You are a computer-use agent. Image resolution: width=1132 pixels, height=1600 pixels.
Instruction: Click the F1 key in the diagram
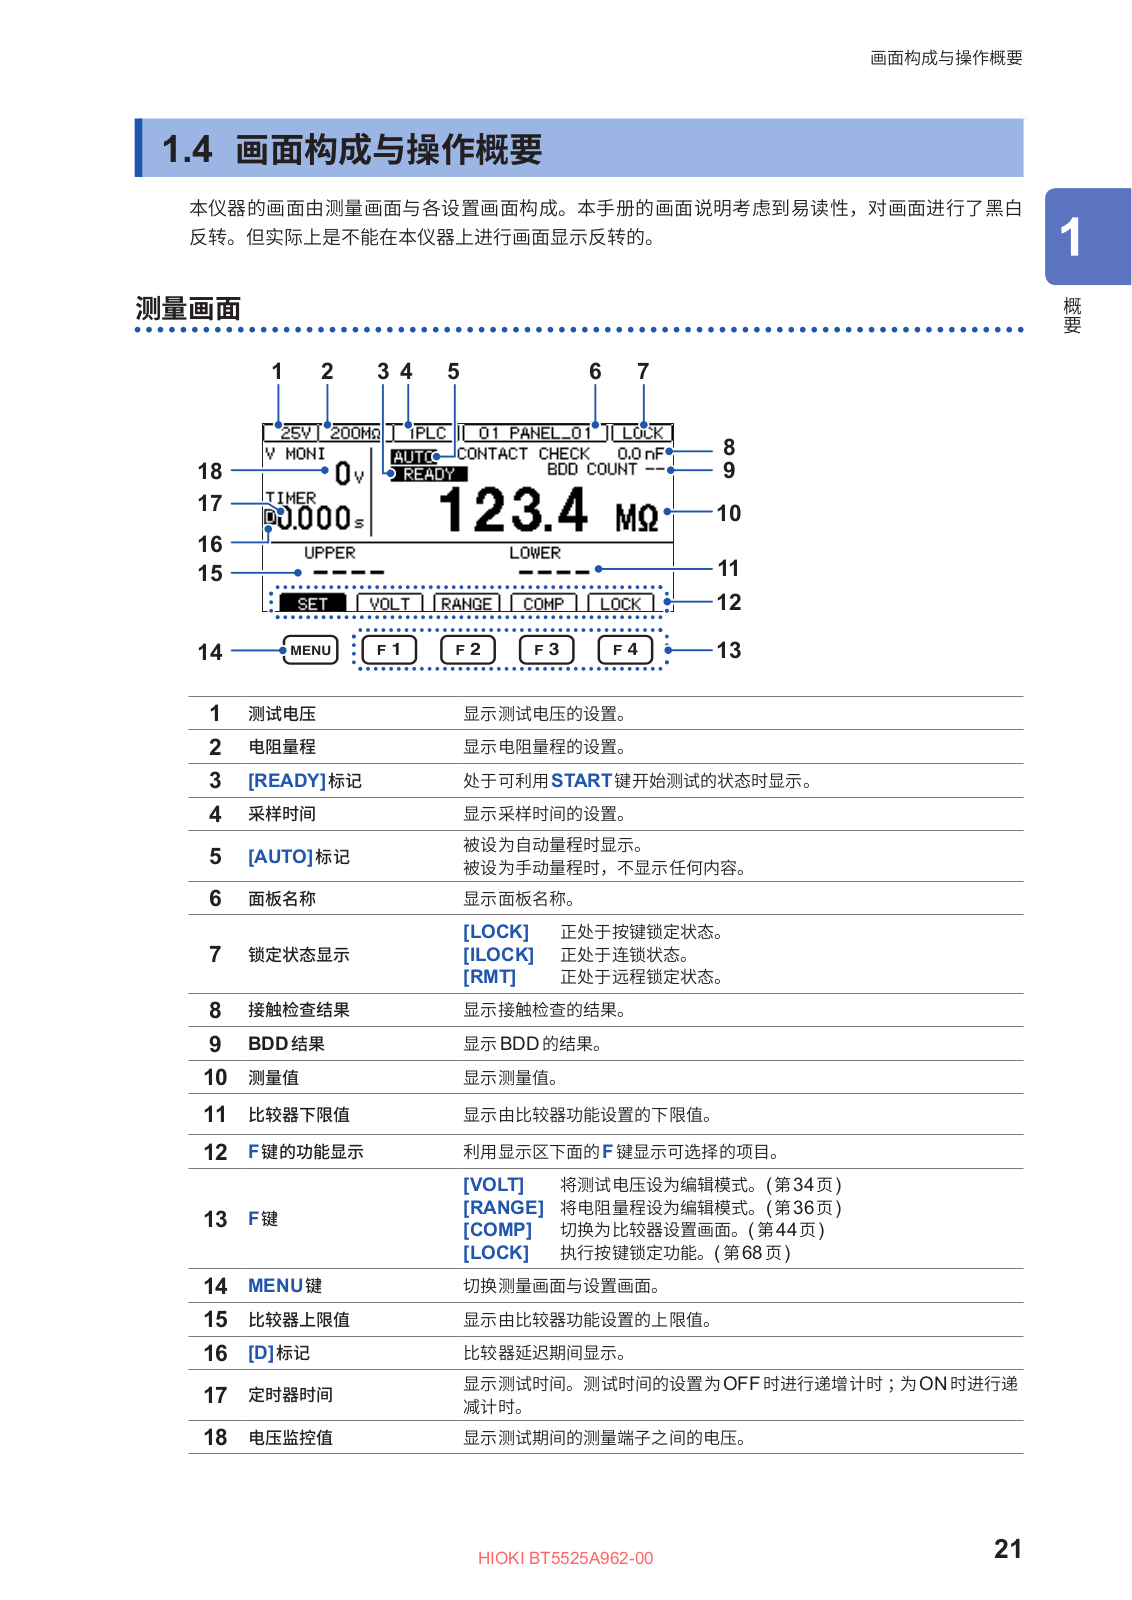coord(389,650)
